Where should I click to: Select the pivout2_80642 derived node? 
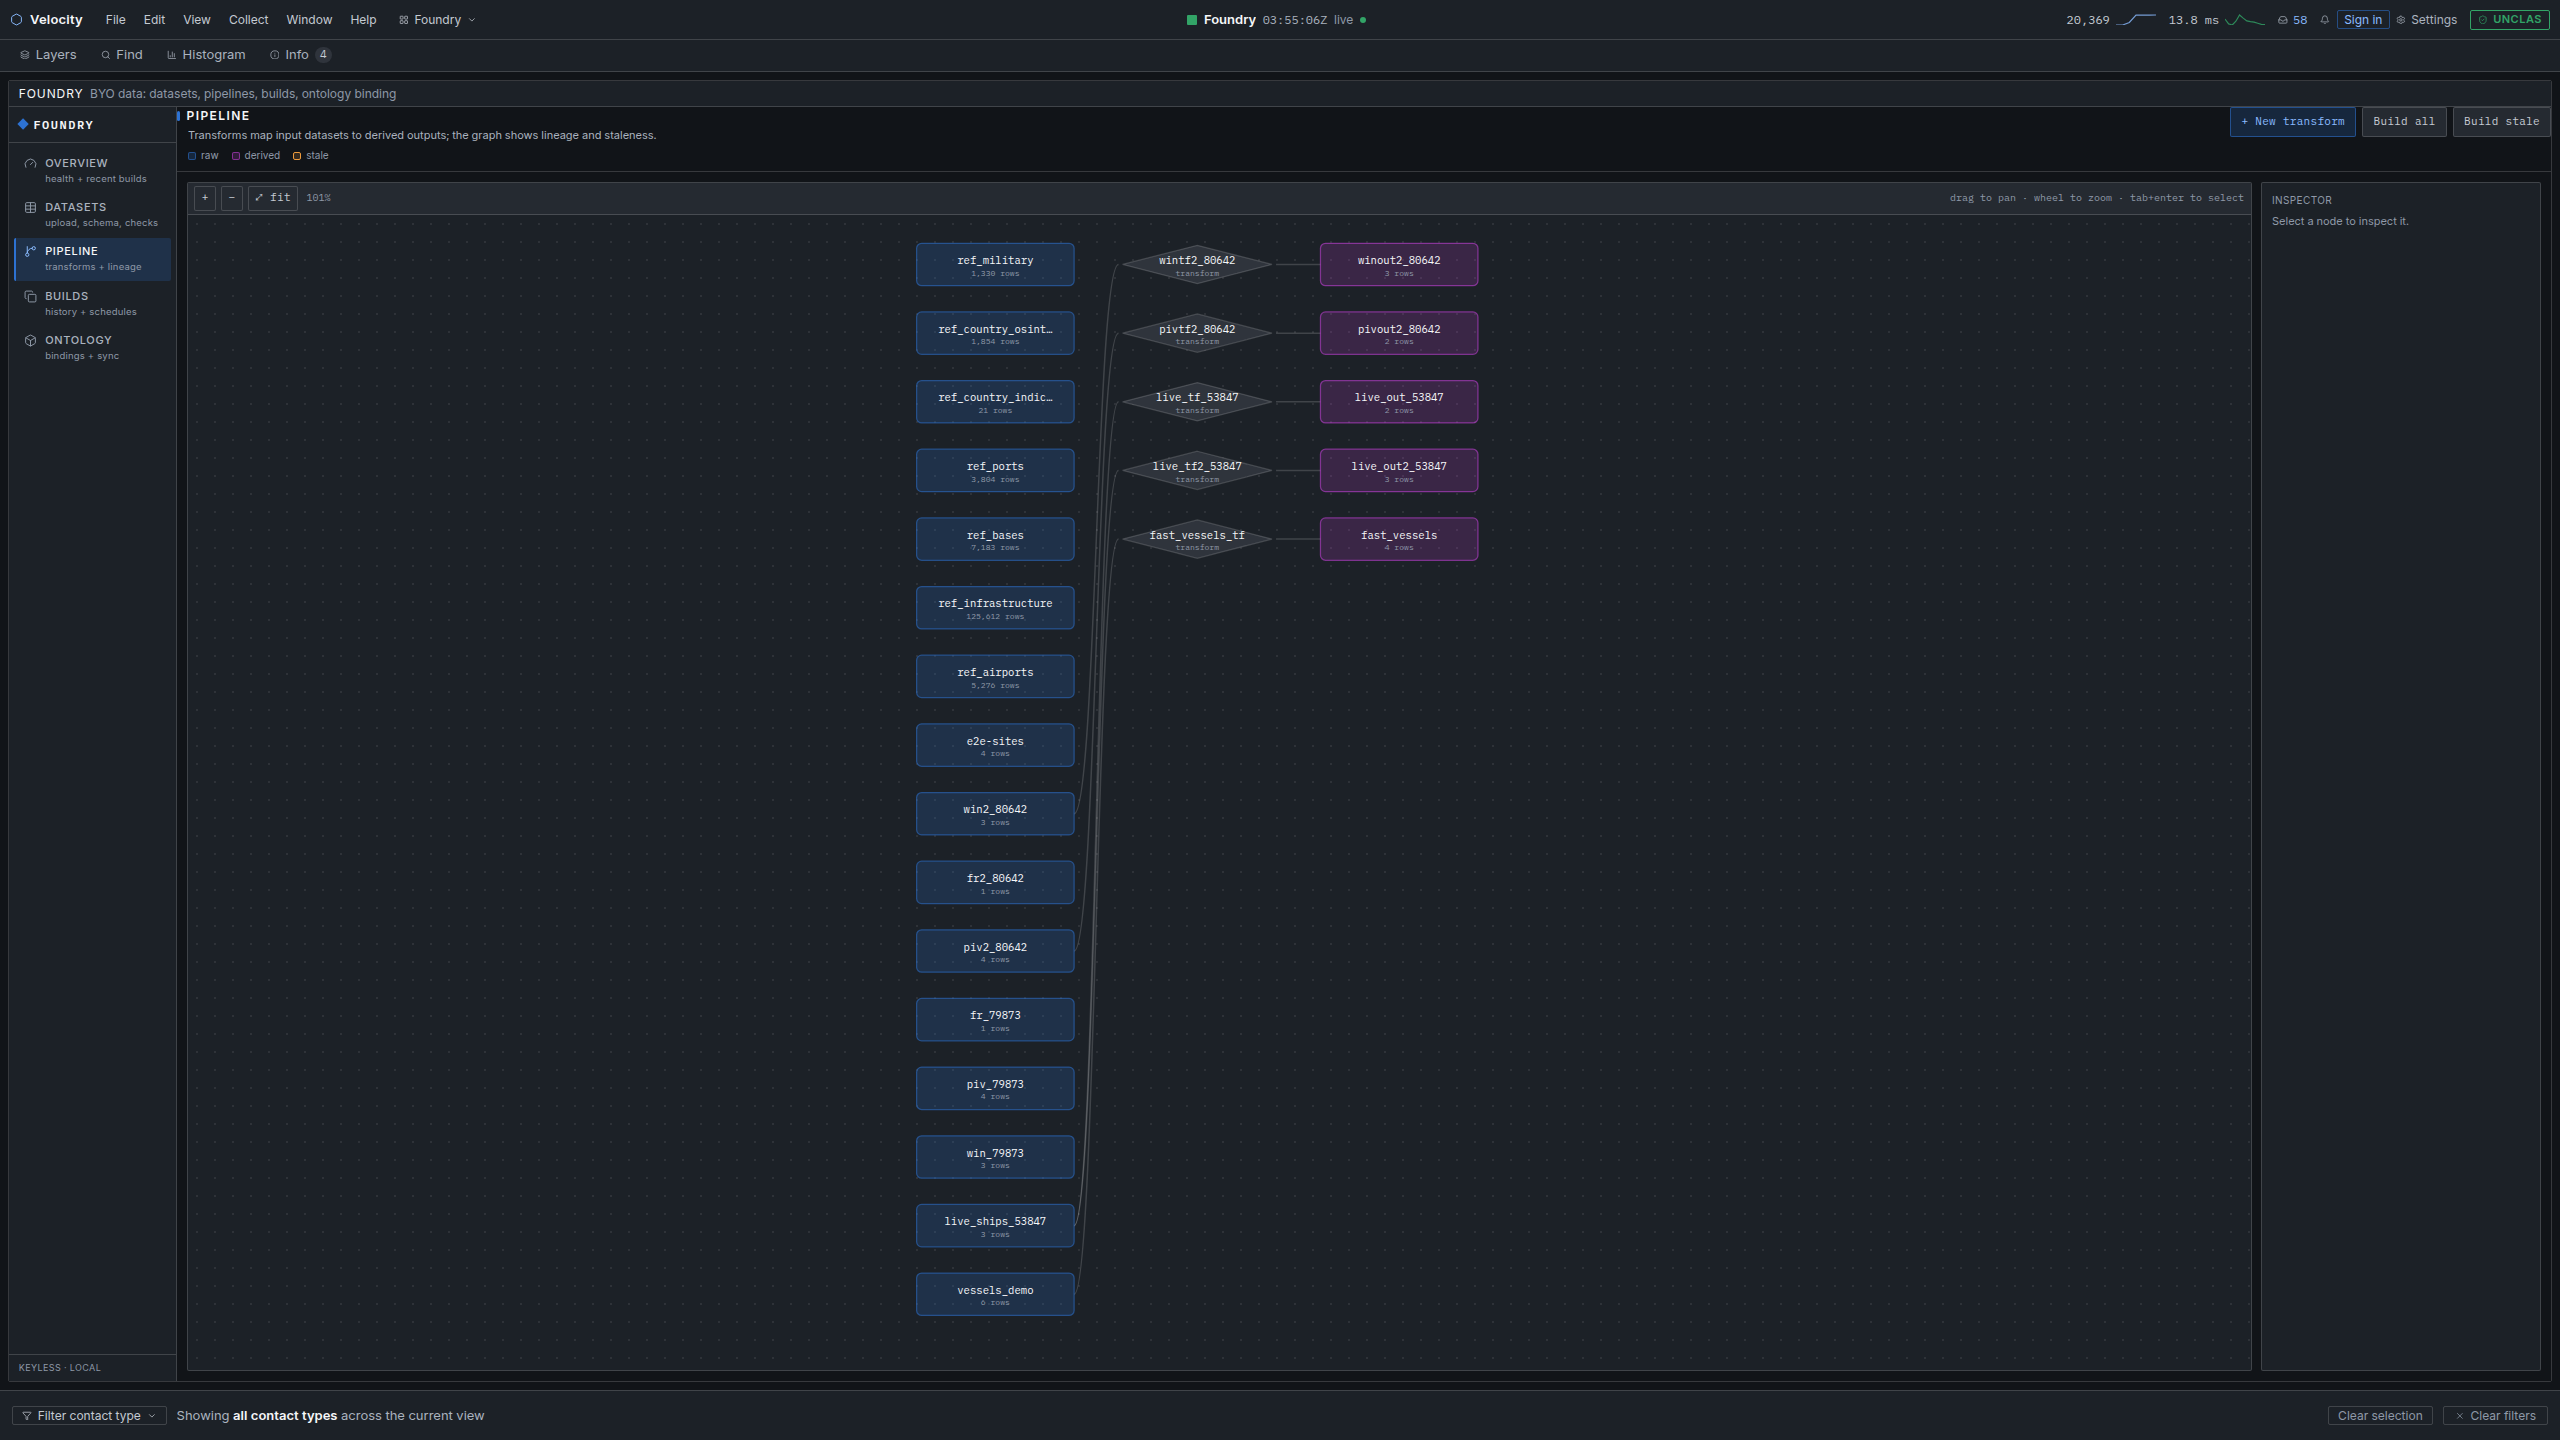pyautogui.click(x=1399, y=334)
